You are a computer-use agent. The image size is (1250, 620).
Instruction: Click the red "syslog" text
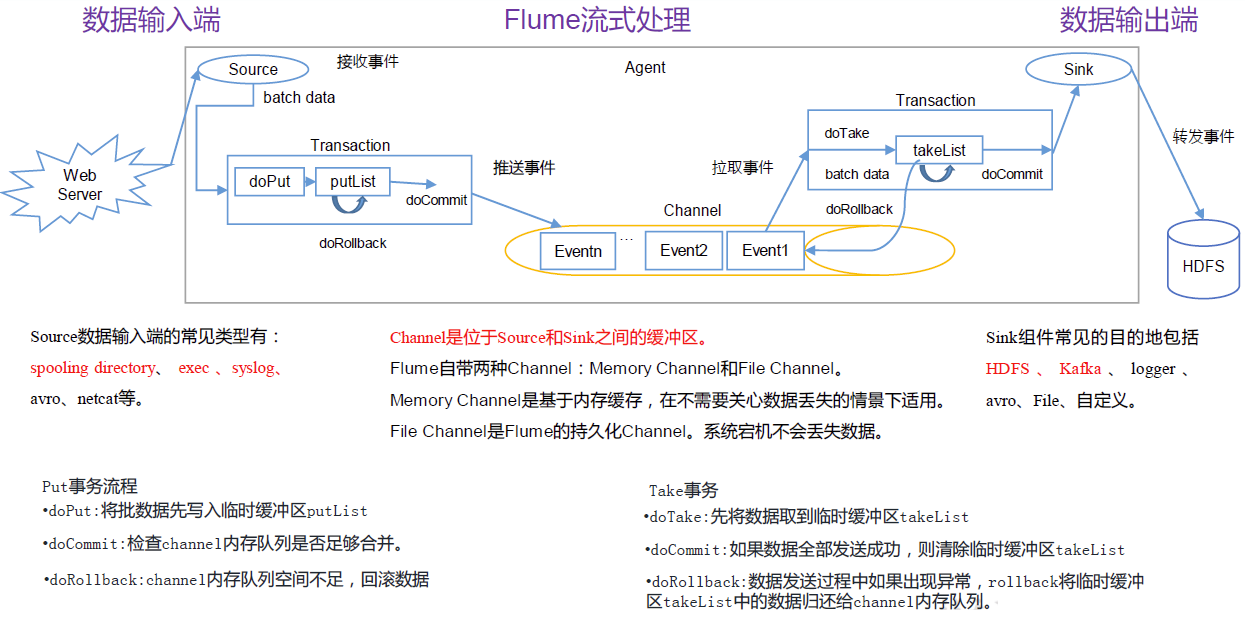click(252, 368)
